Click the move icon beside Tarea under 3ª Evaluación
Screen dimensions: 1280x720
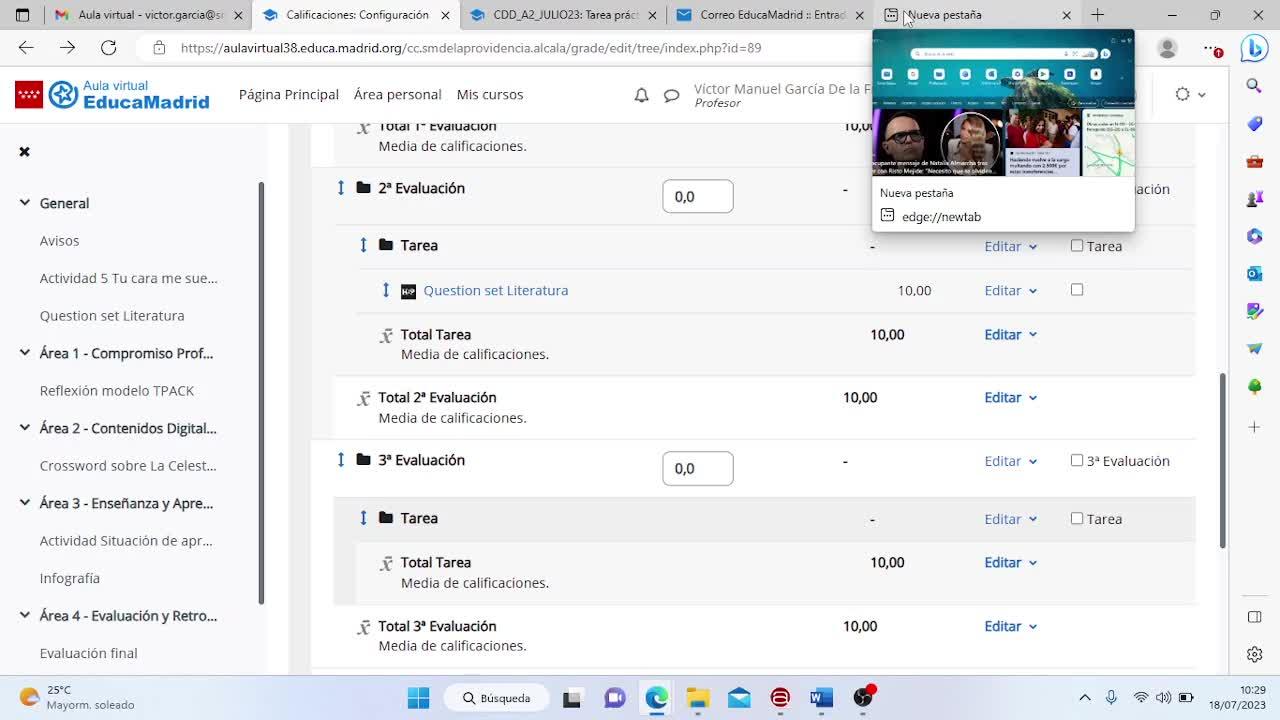[363, 518]
